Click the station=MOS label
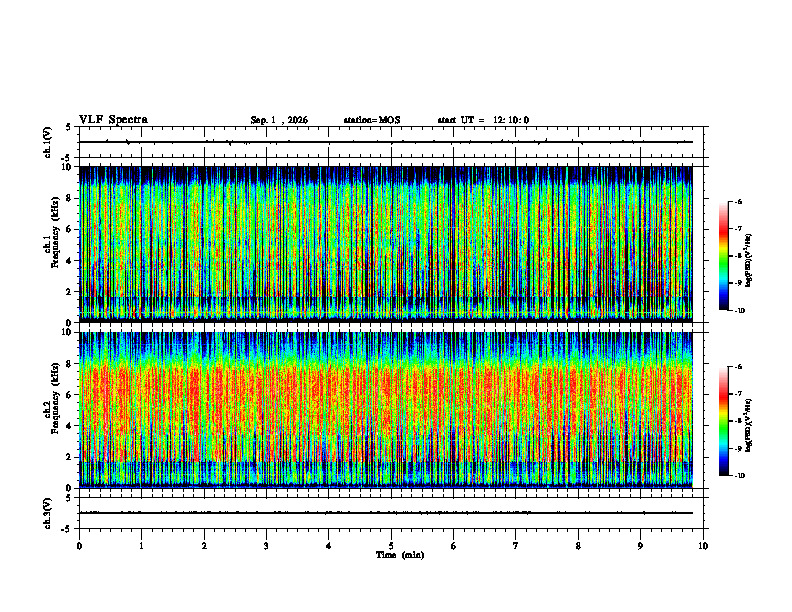 pos(372,120)
